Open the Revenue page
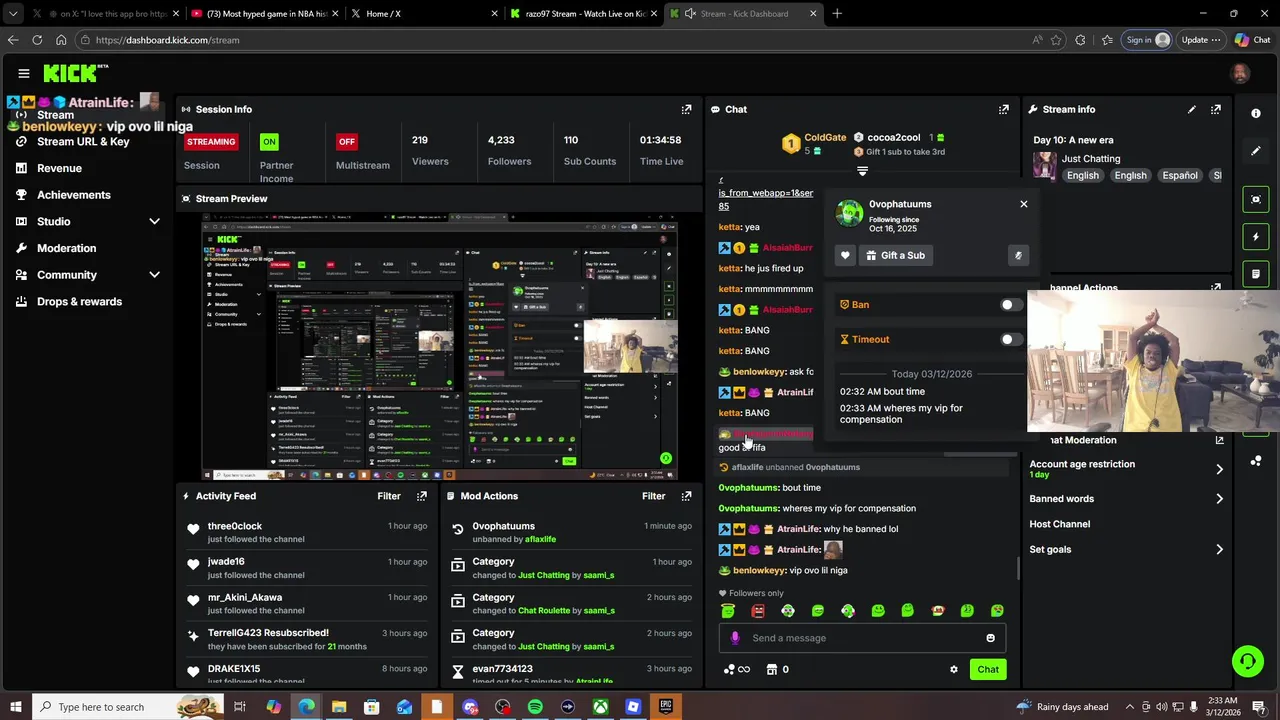This screenshot has height=720, width=1280. pyautogui.click(x=59, y=168)
